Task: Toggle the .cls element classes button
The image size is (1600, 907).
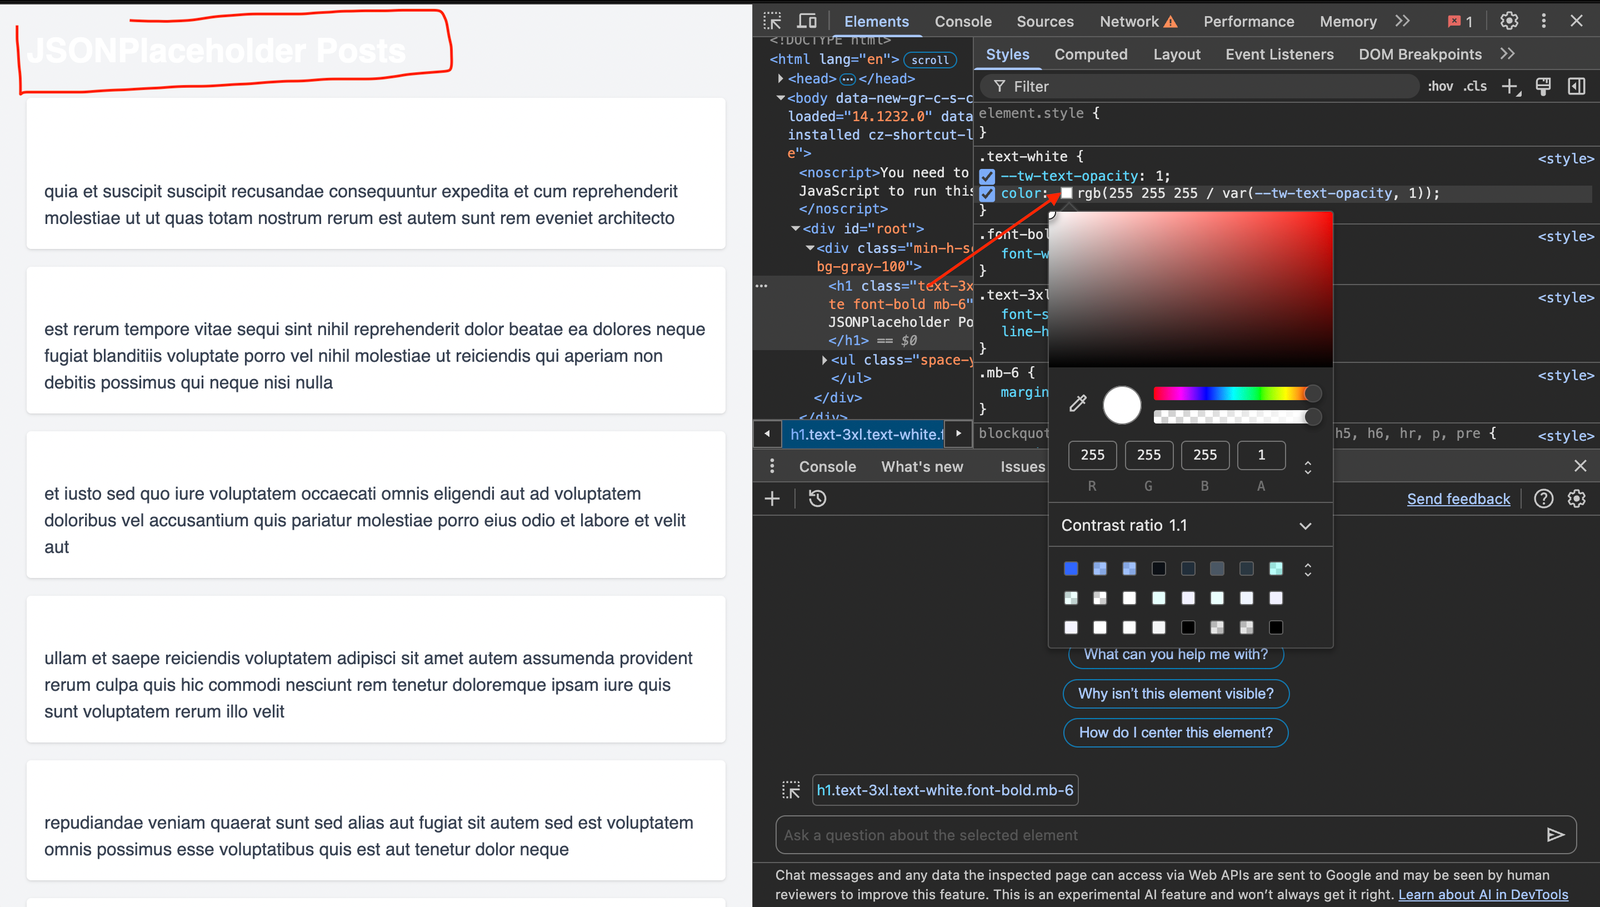Action: 1475,87
